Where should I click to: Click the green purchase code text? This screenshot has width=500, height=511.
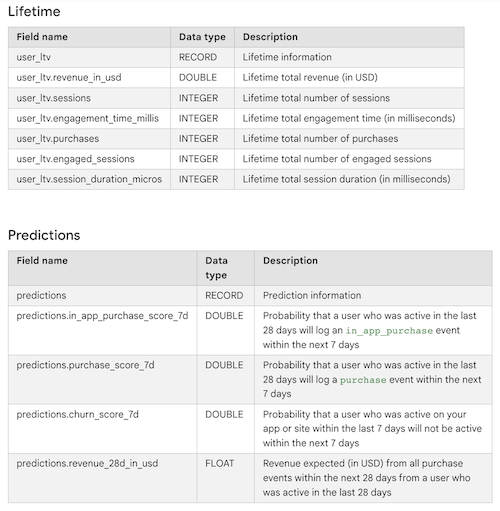[363, 380]
